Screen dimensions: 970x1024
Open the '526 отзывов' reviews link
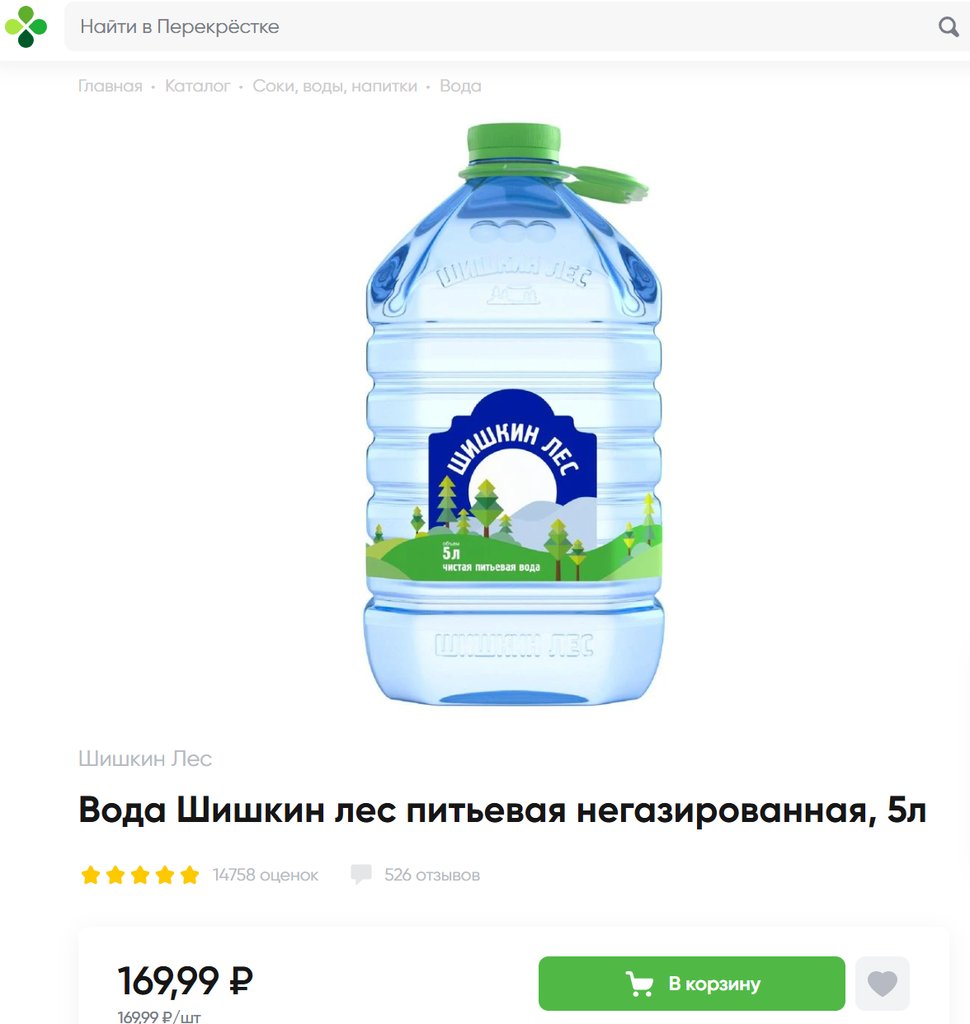(x=432, y=874)
